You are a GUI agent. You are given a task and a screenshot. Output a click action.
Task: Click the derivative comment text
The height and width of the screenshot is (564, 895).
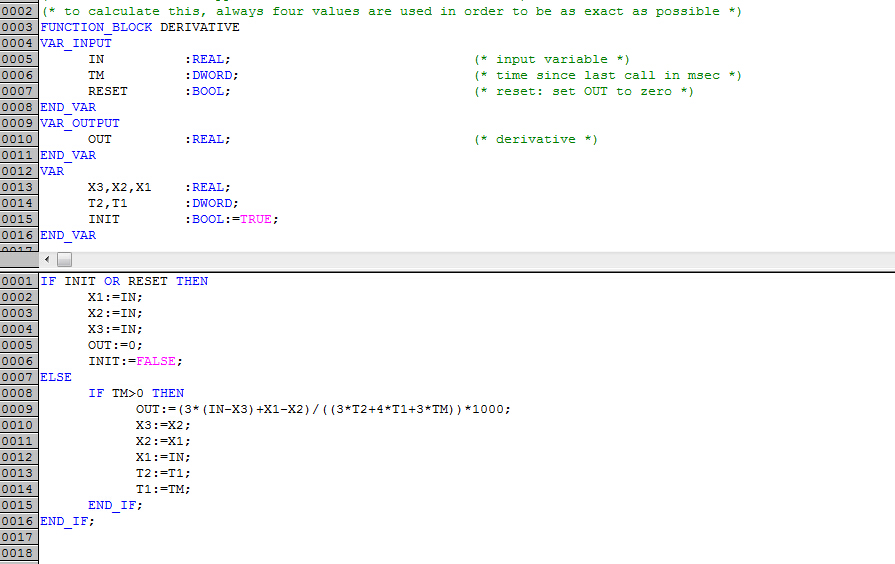(x=535, y=139)
